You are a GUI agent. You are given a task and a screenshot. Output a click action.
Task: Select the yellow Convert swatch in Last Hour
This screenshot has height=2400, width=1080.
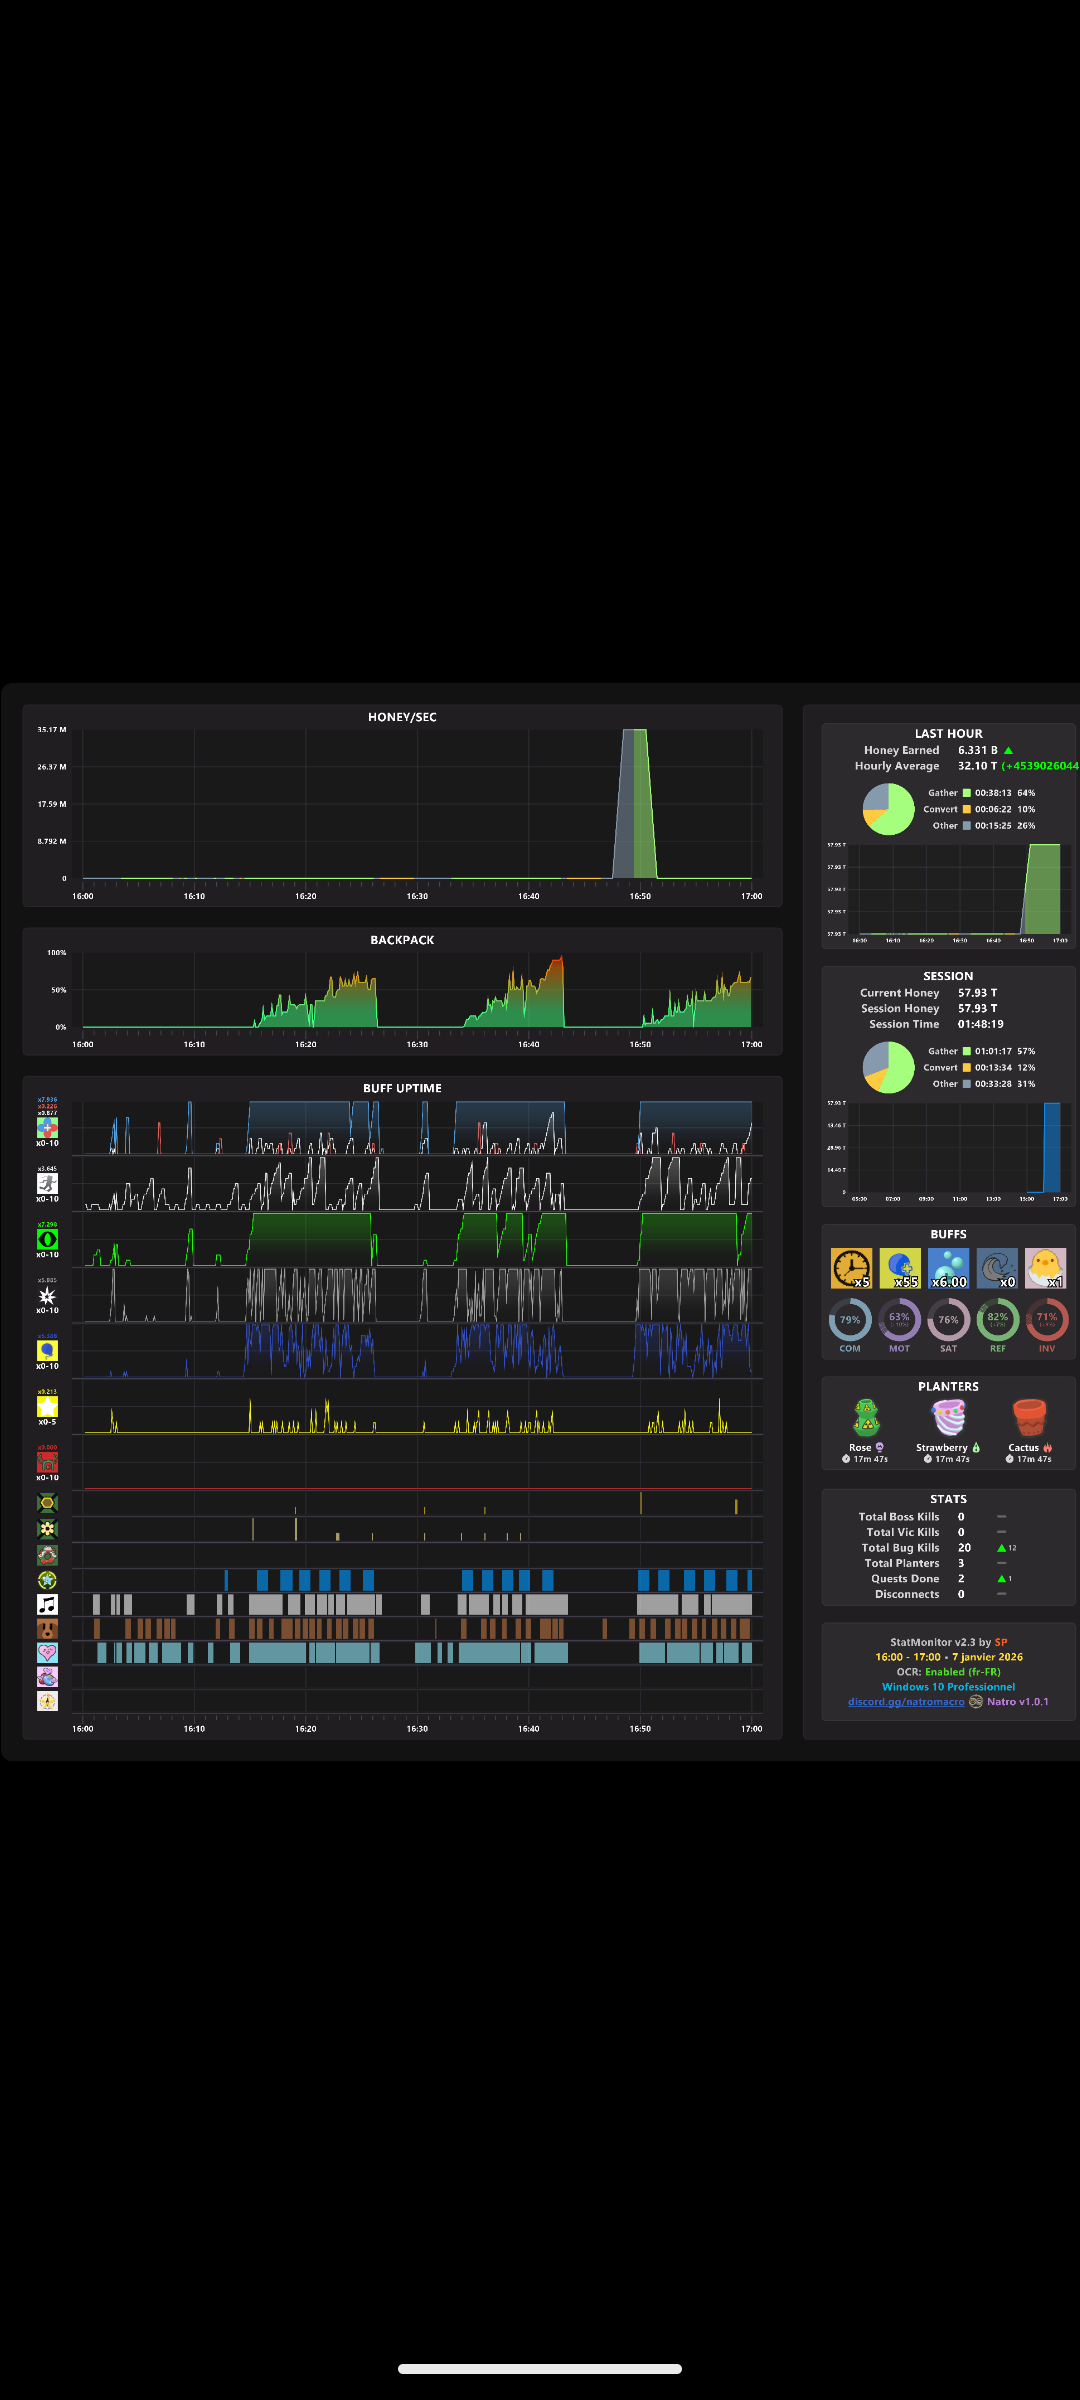(967, 809)
